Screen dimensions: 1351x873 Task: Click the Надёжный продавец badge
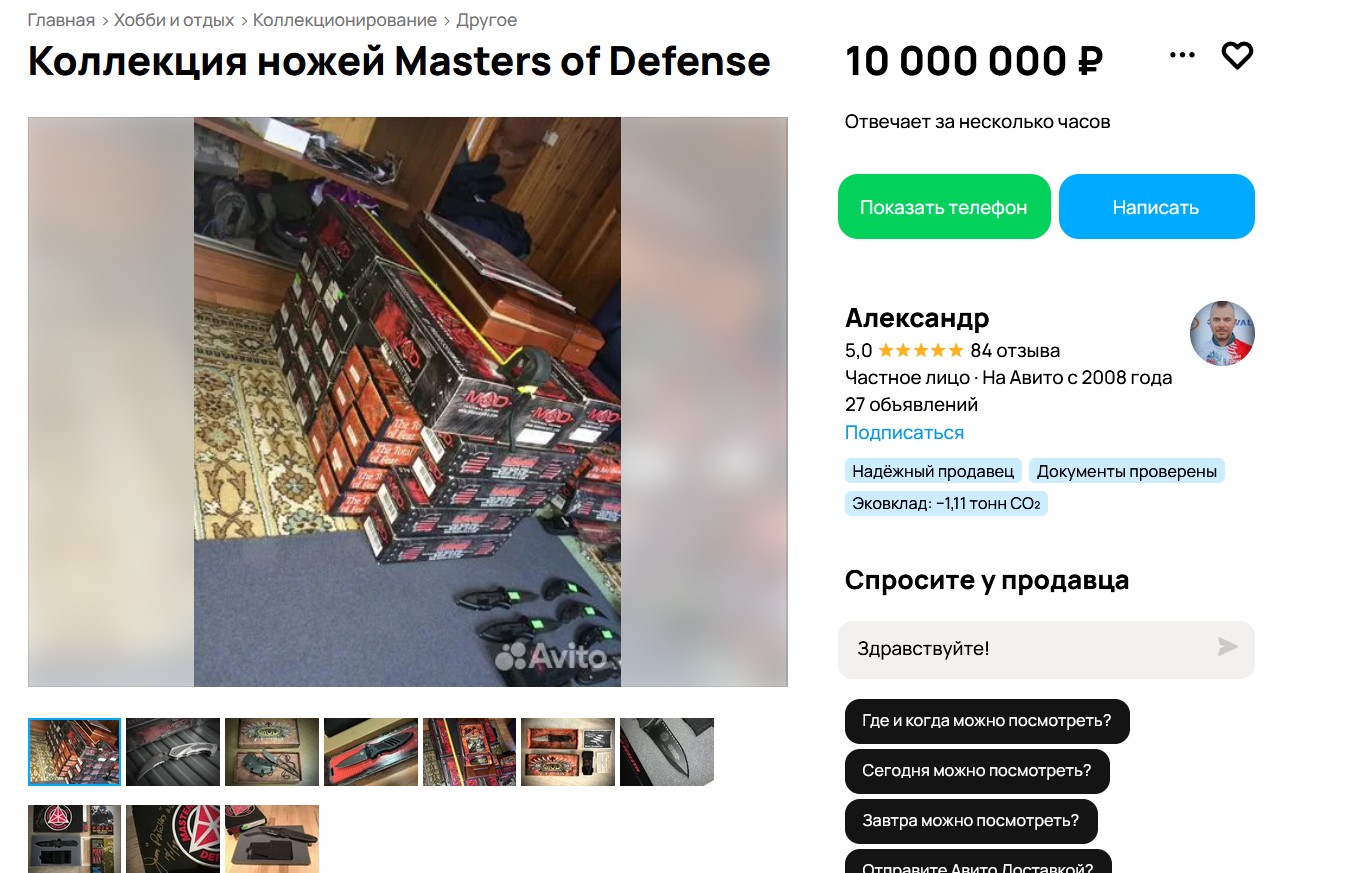[933, 471]
